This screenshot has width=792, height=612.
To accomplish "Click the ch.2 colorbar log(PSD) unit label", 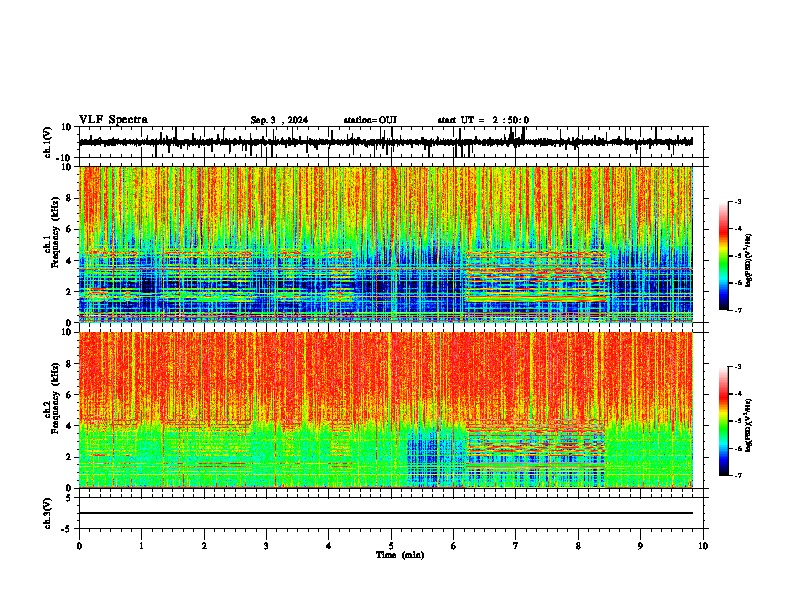I will coord(749,425).
